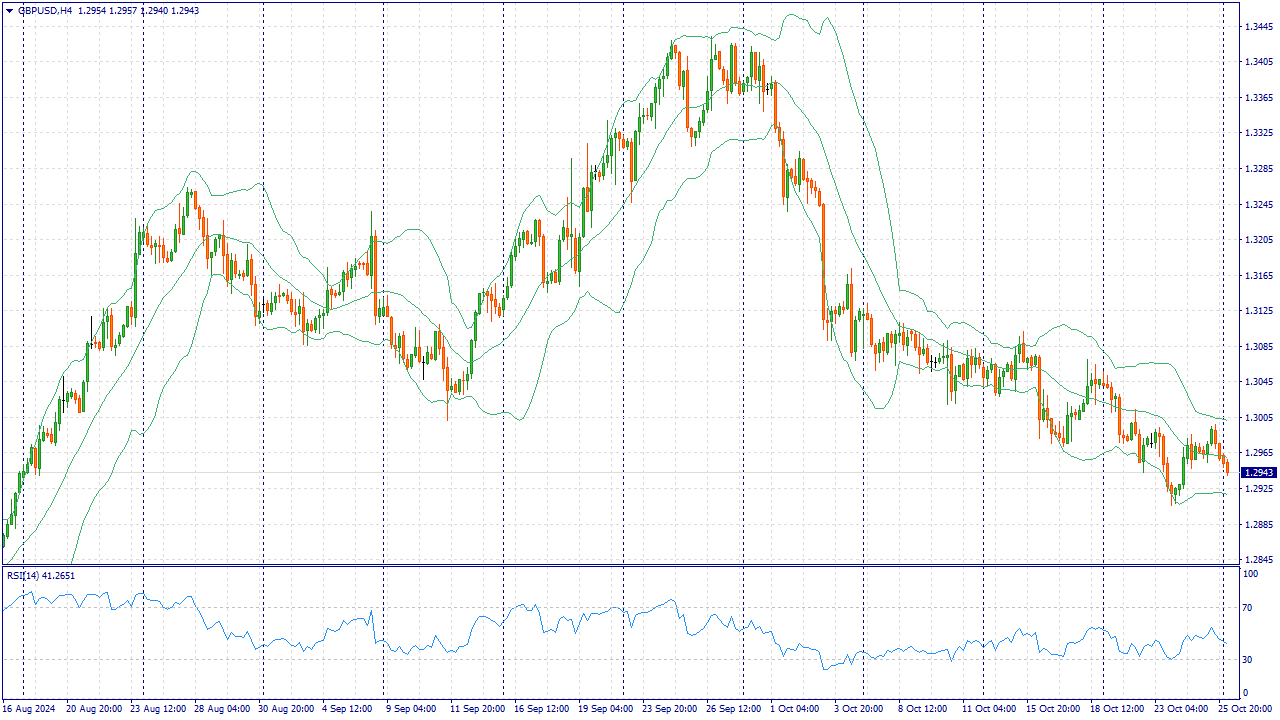
Task: Click the RSI(14) 41.2651 indicator label
Action: 41,575
